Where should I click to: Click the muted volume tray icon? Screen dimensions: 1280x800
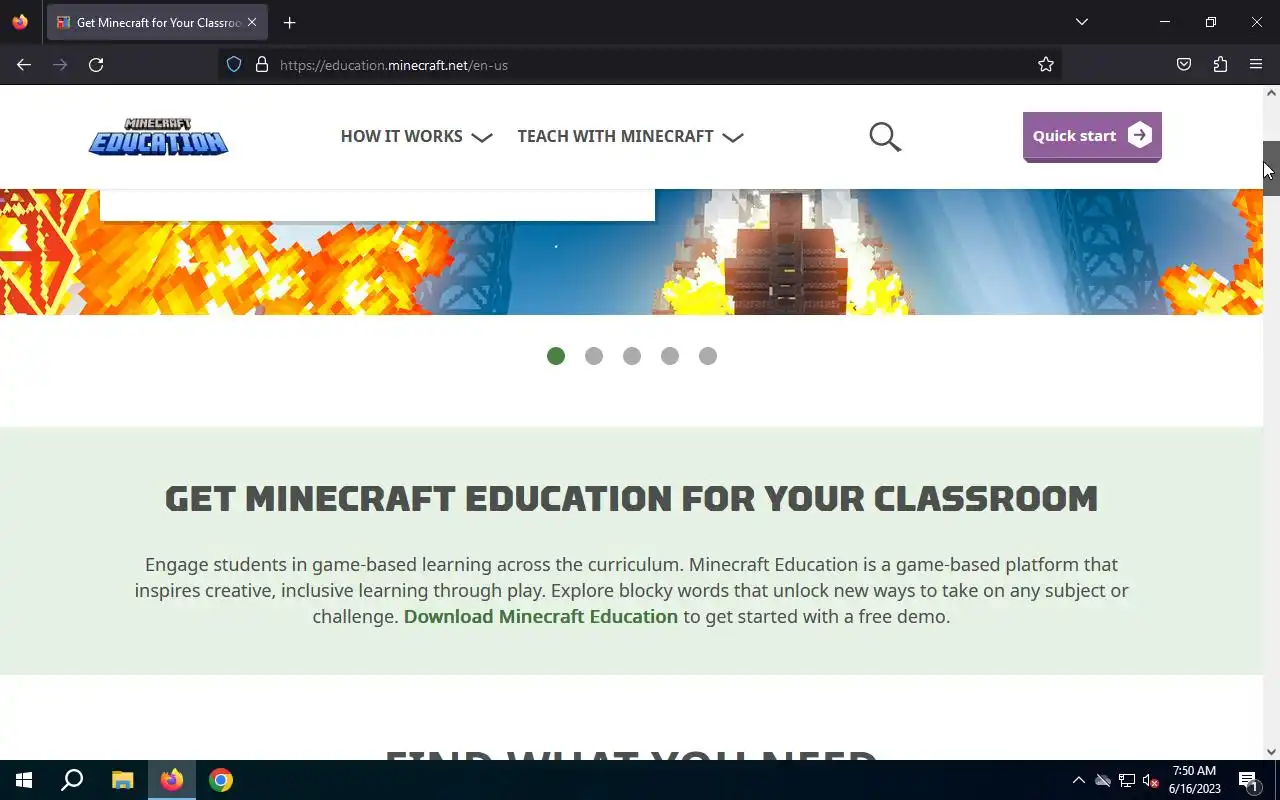coord(1151,780)
